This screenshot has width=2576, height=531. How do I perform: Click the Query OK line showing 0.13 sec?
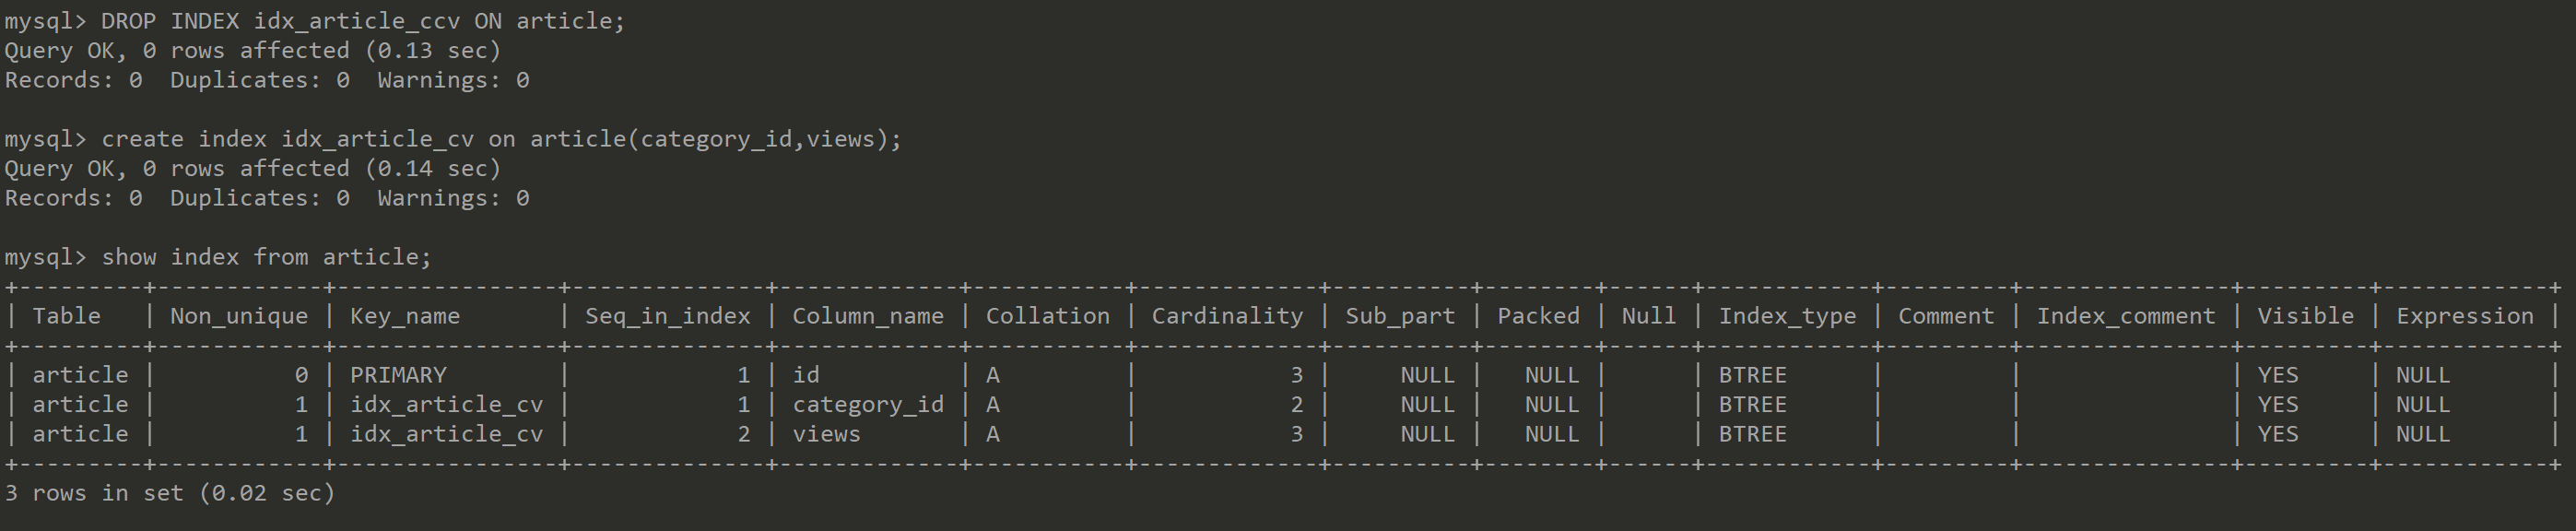coord(252,51)
